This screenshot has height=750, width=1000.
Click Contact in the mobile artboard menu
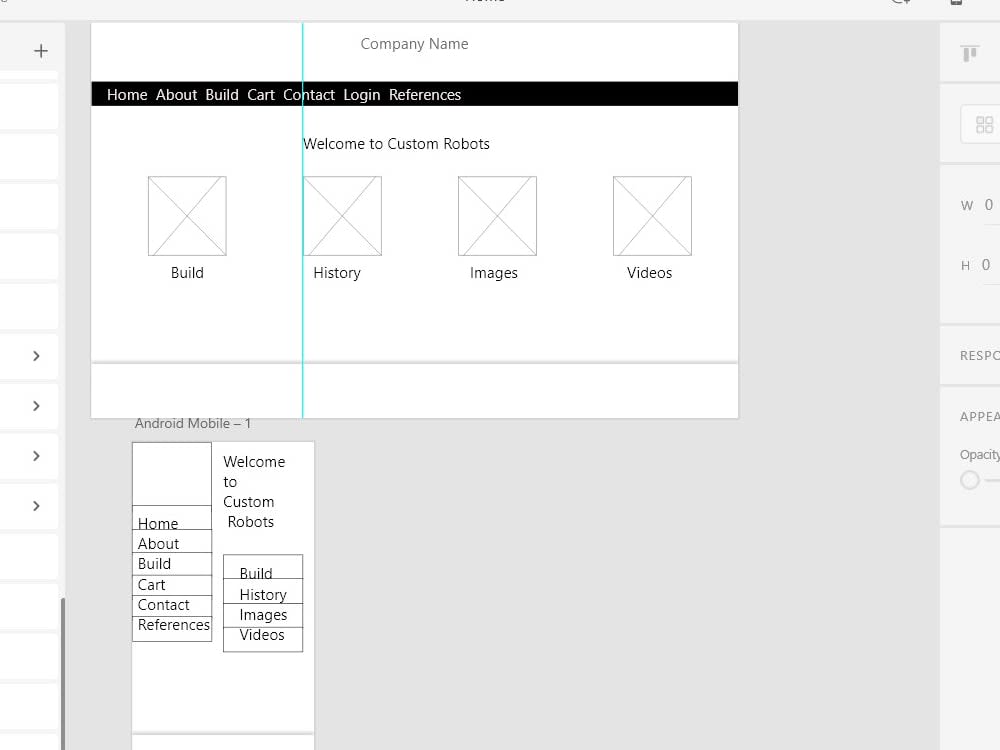163,605
